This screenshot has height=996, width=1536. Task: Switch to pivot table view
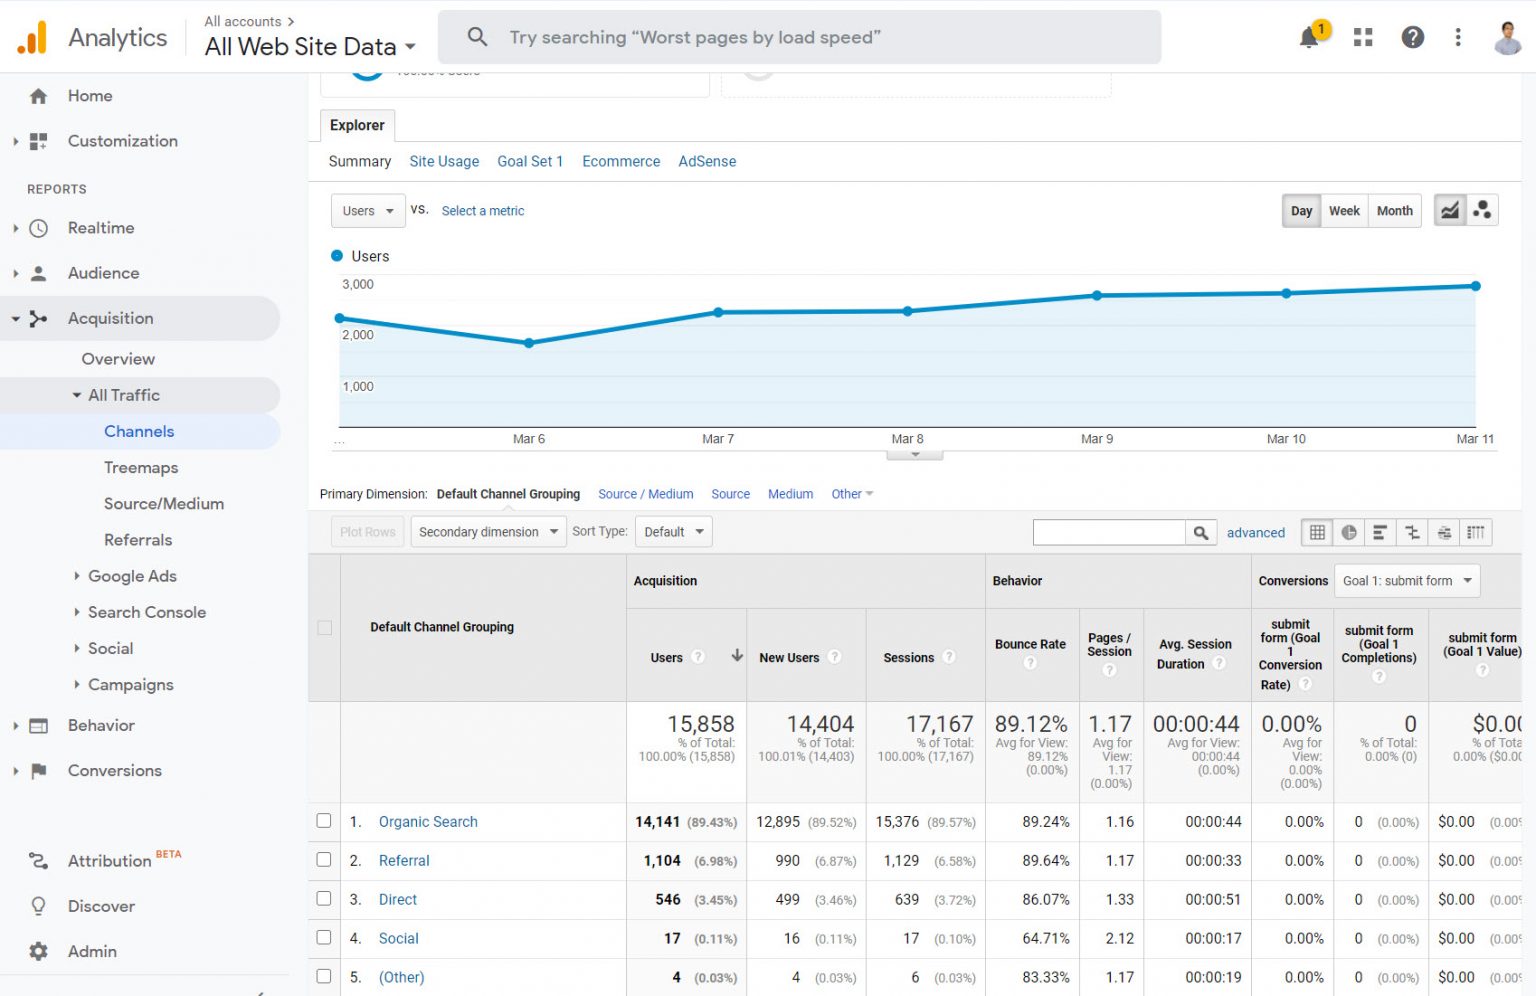click(x=1477, y=532)
